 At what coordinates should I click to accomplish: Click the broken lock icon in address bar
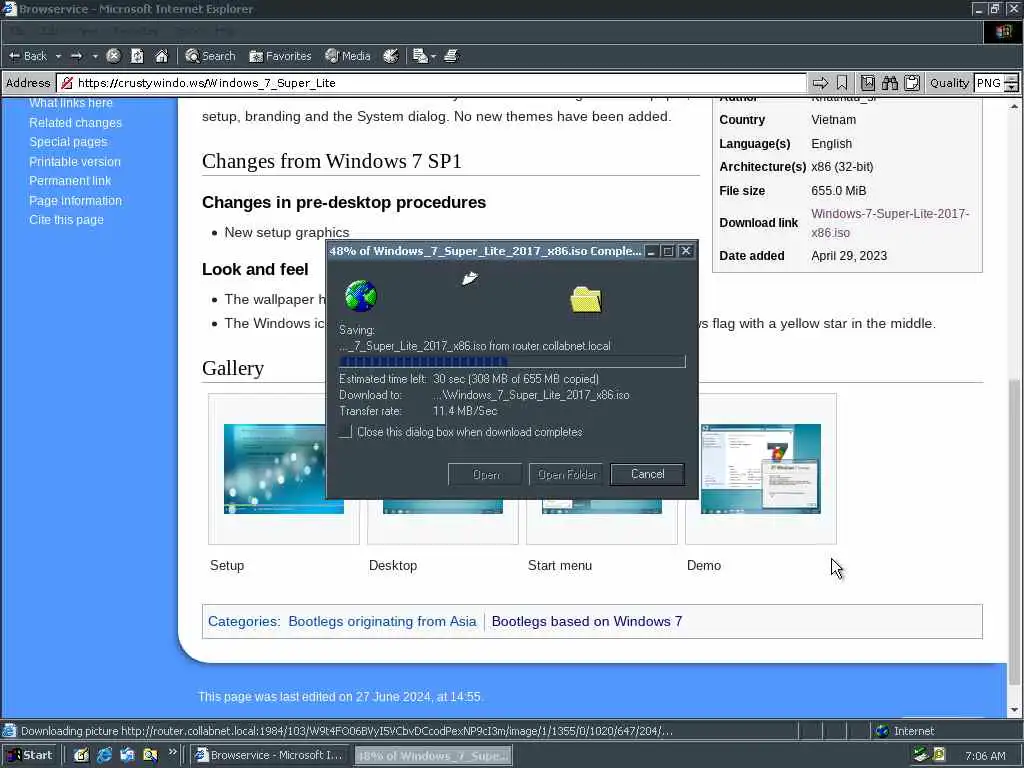coord(67,83)
